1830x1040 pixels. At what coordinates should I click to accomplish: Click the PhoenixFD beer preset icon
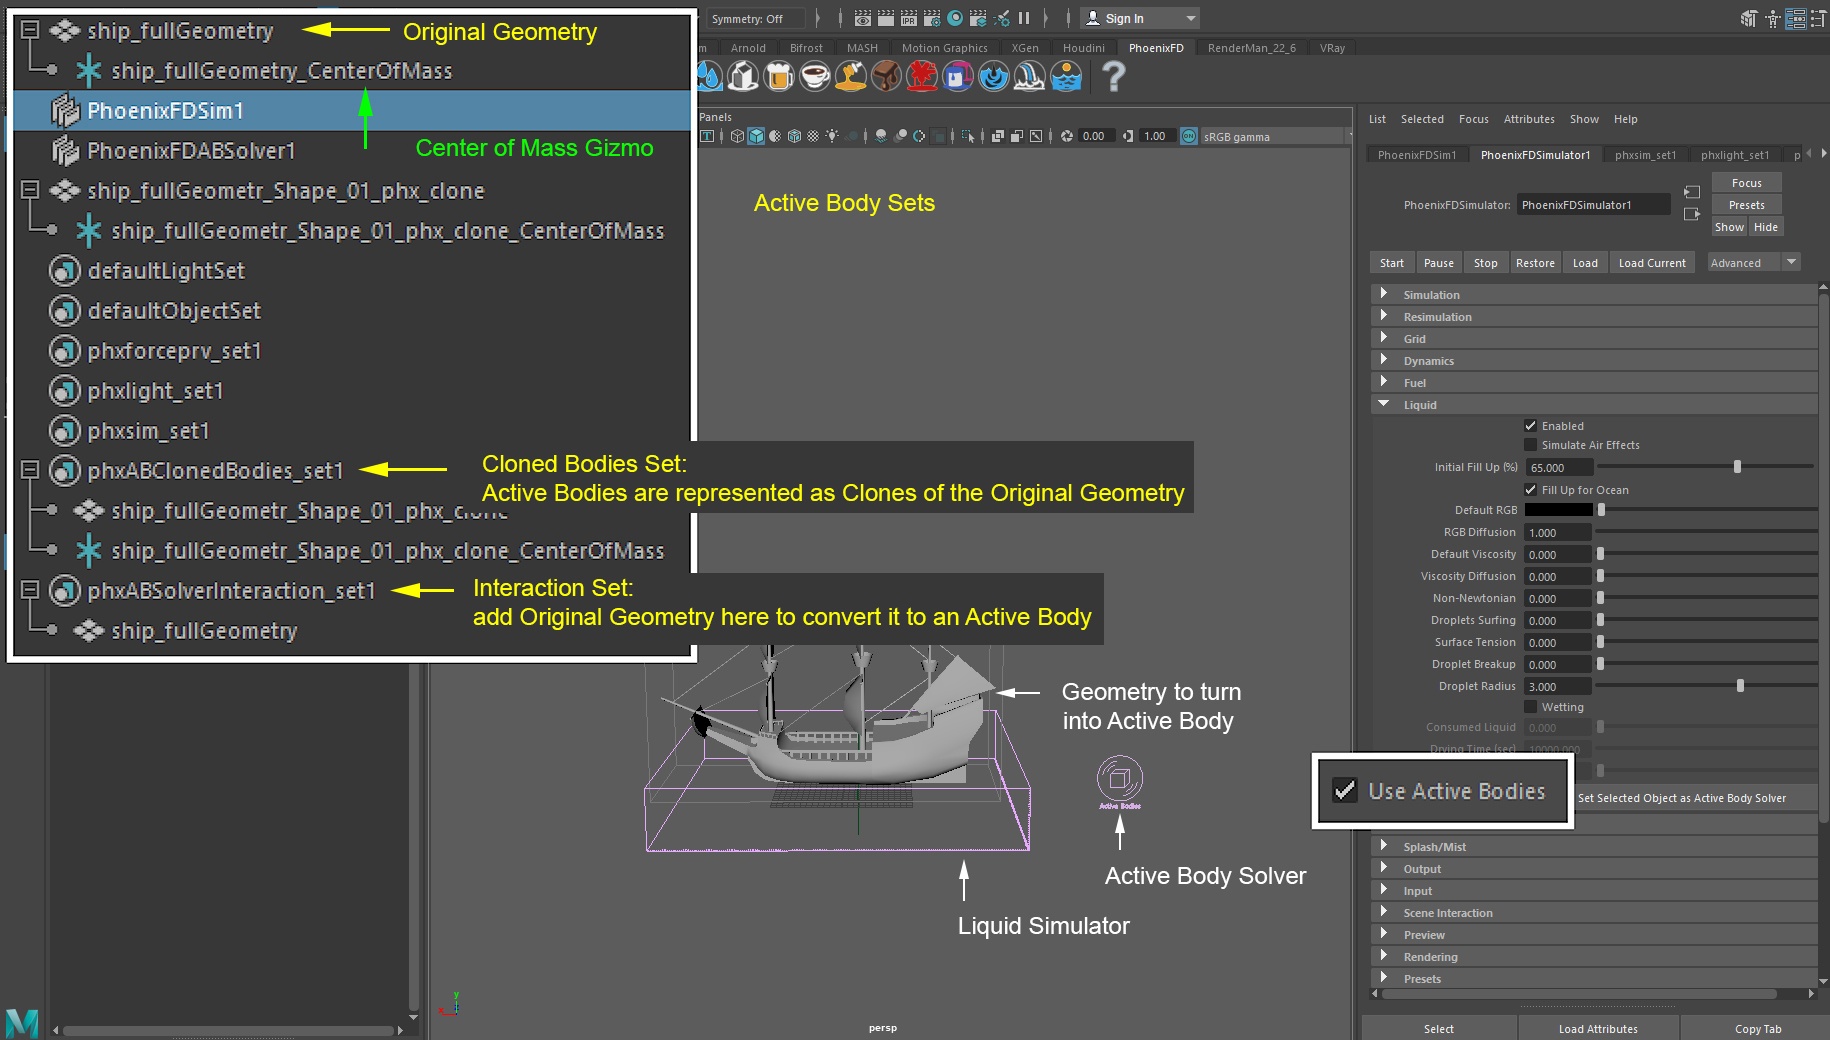(x=778, y=76)
